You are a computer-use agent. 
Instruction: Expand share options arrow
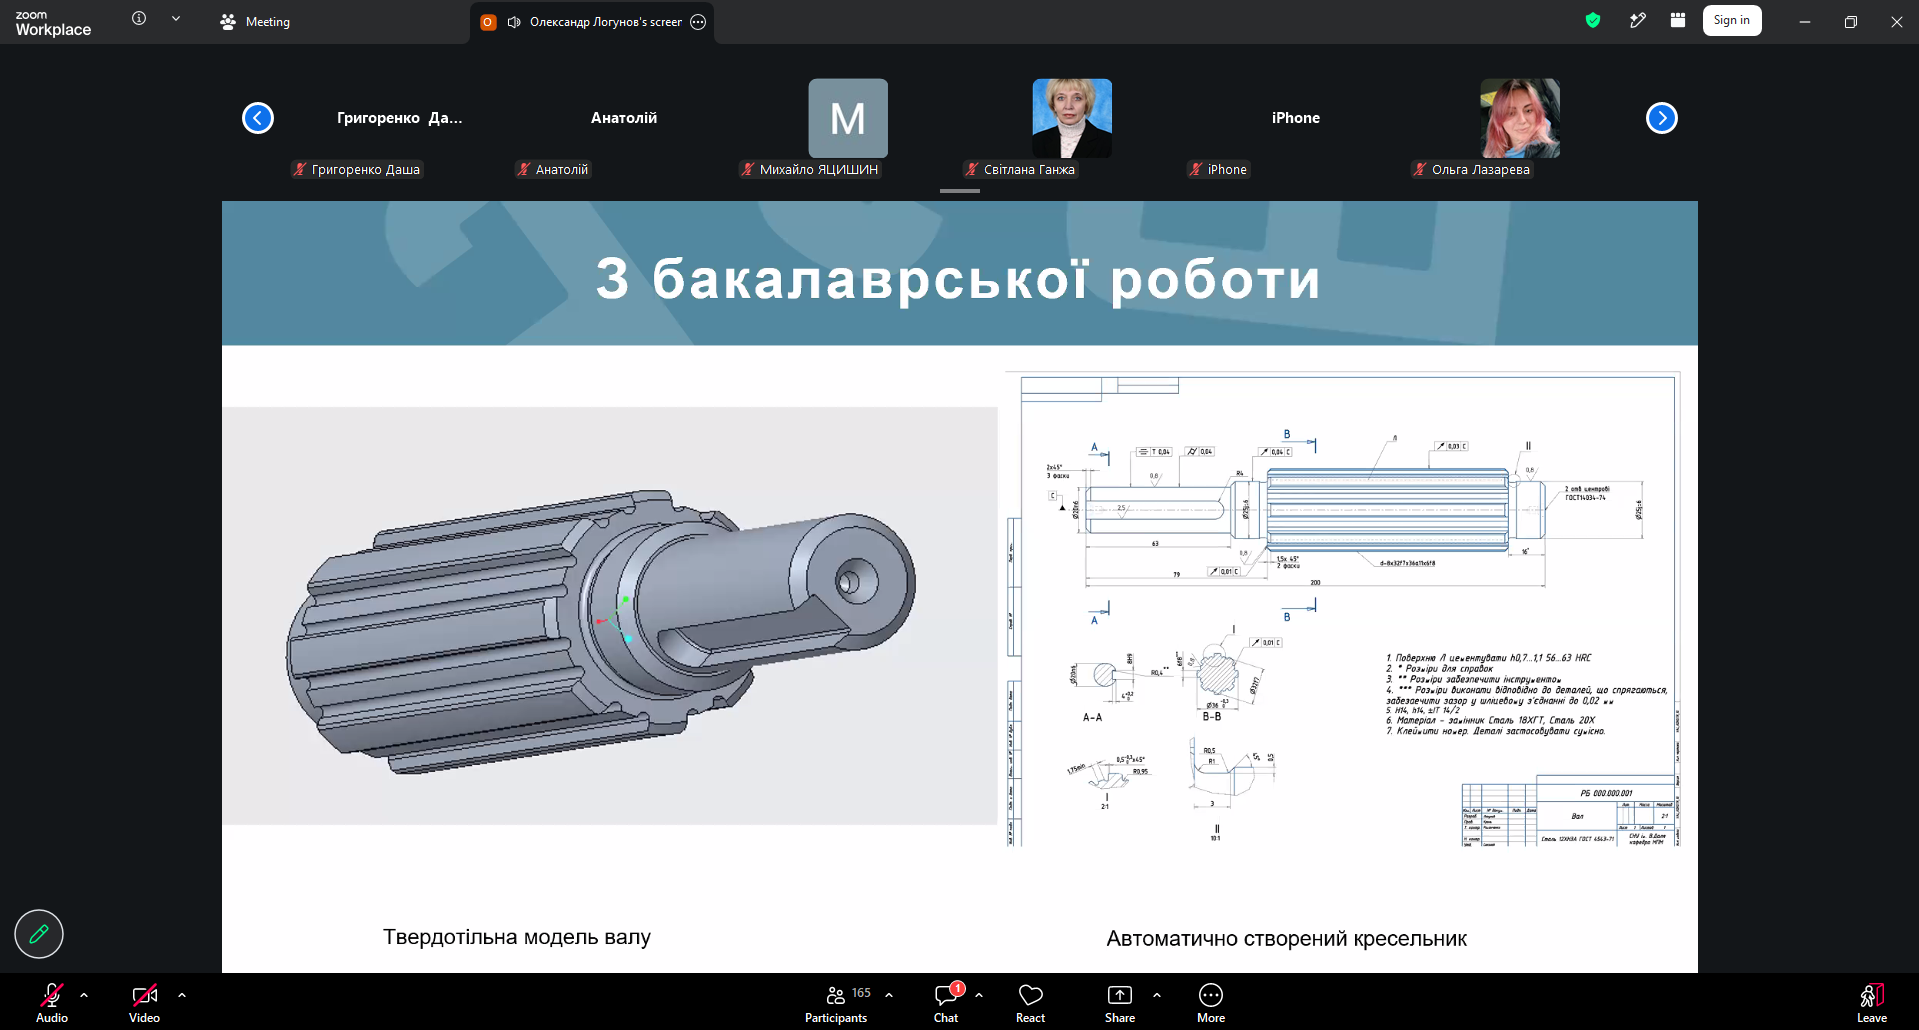[x=1157, y=995]
